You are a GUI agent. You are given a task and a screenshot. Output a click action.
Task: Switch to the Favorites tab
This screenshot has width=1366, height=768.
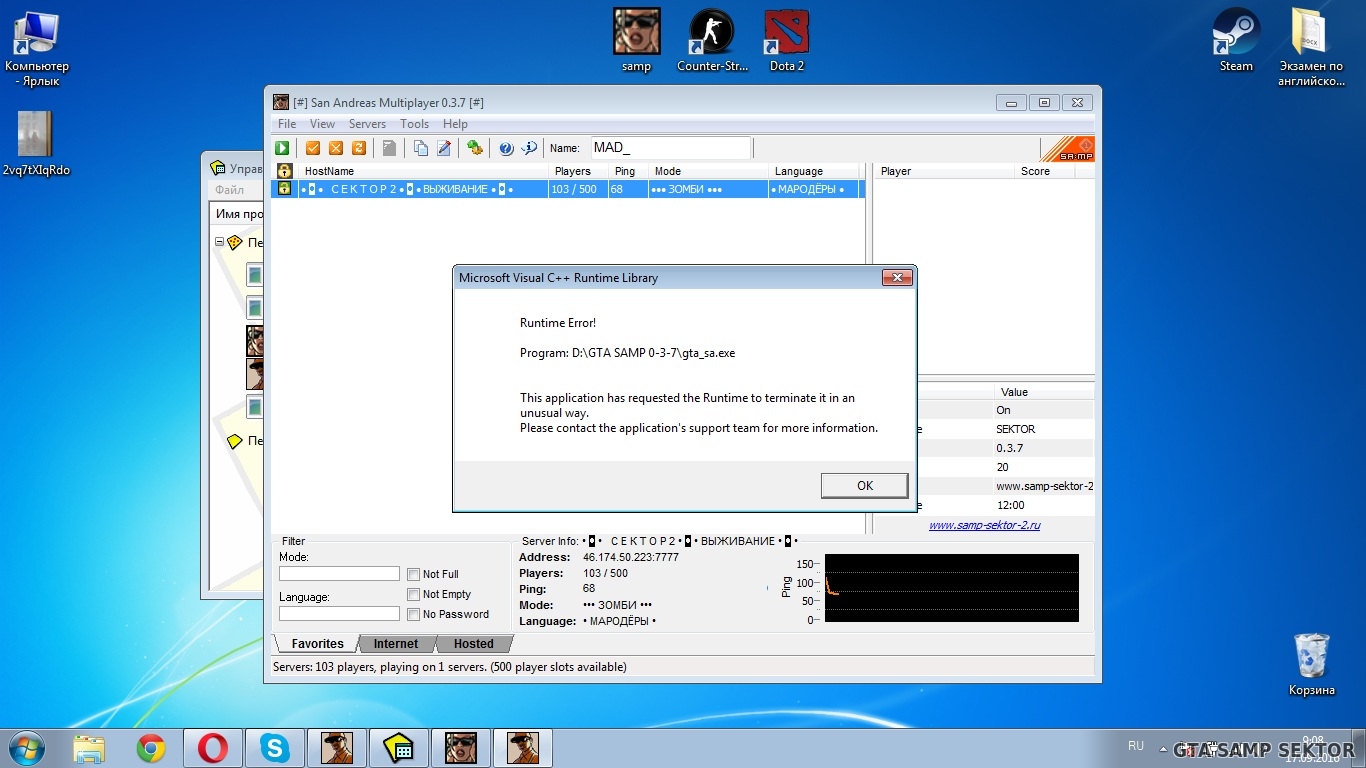click(317, 644)
